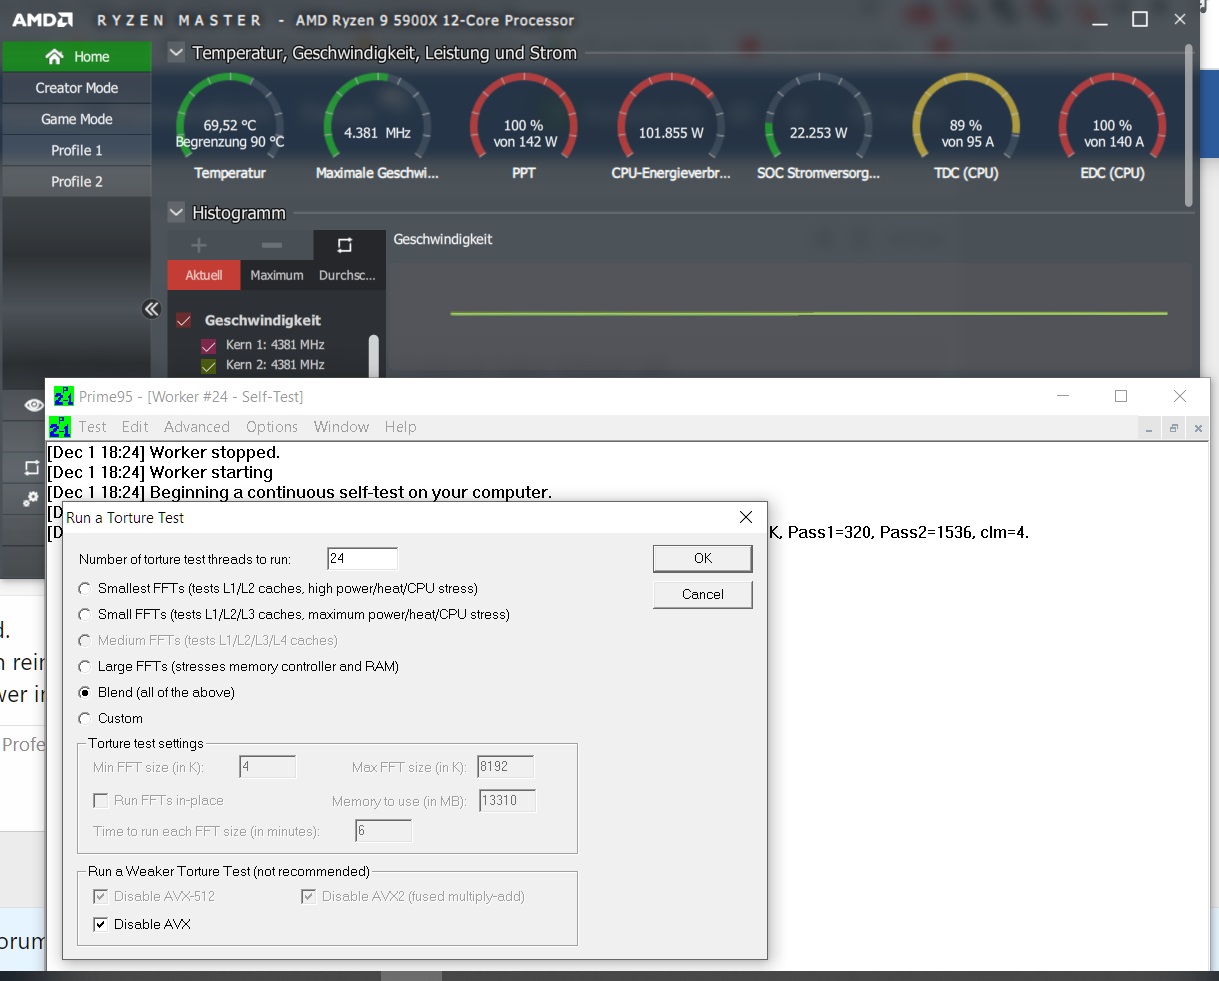The image size is (1219, 981).
Task: Open settings gear icon in Ryzen Master sidebar
Action: (31, 498)
